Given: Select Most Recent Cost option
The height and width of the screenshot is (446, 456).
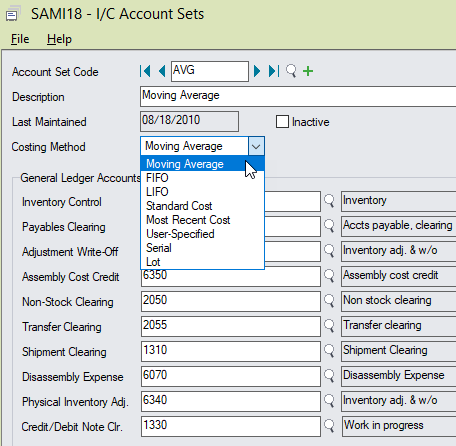Looking at the screenshot, I should click(202, 220).
